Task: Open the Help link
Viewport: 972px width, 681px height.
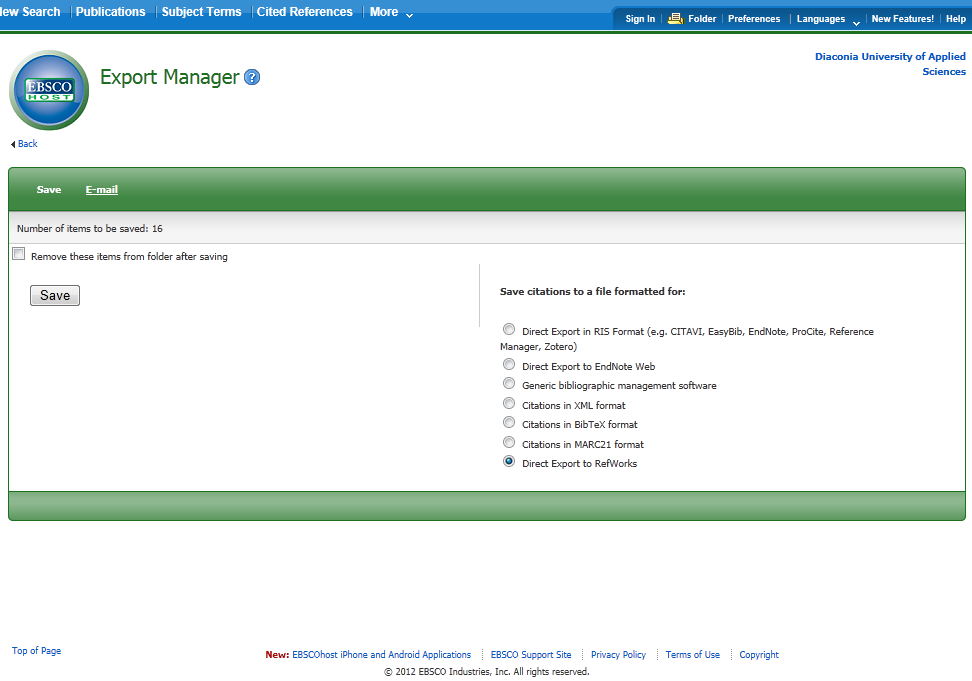Action: coord(955,19)
